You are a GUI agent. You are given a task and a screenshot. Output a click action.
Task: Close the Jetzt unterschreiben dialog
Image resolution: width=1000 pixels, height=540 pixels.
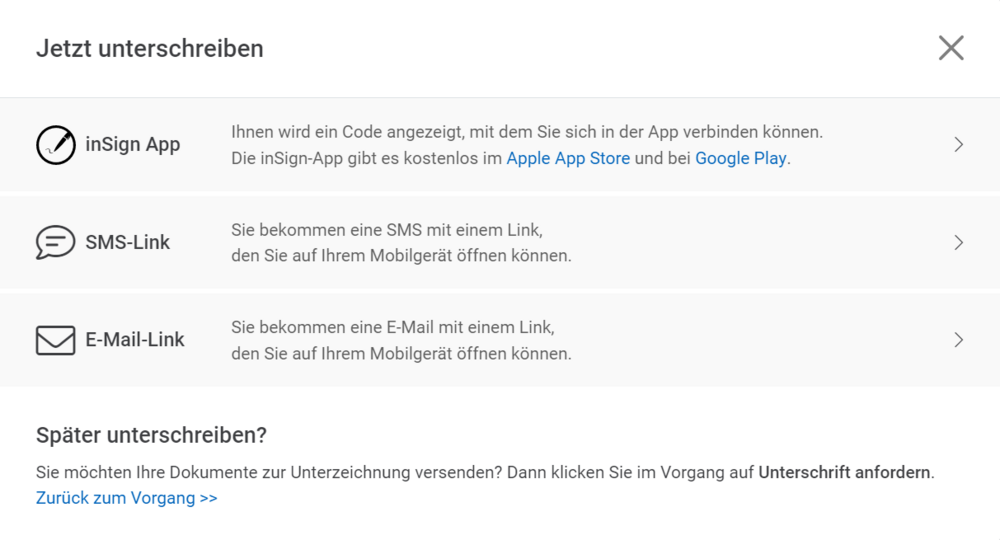click(951, 48)
